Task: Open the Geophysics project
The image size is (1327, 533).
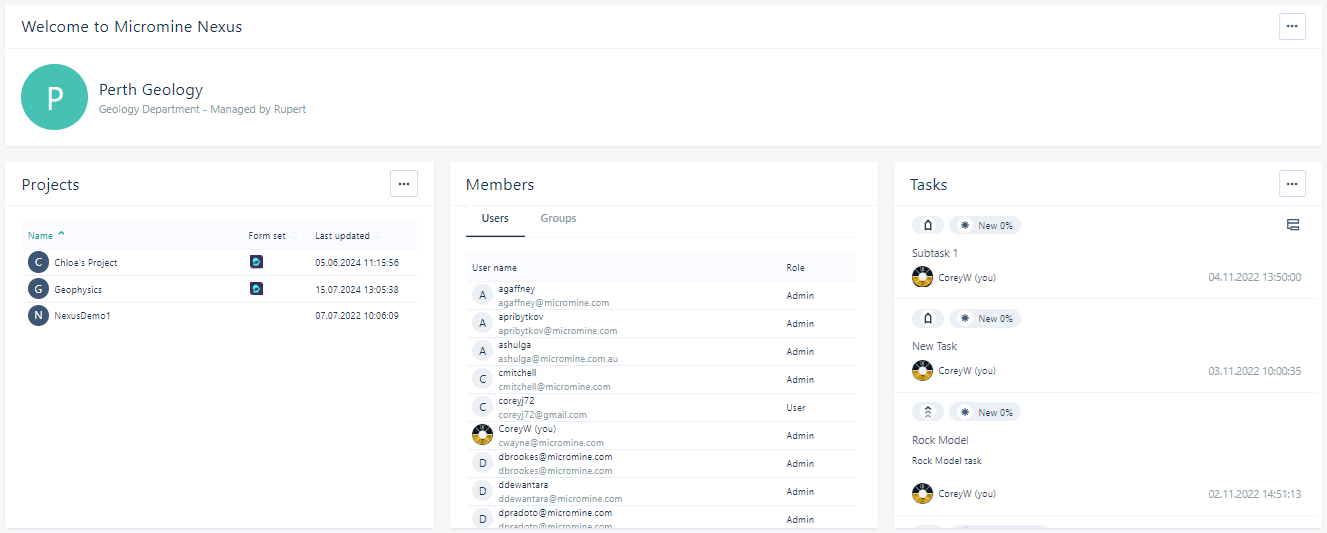Action: [x=78, y=290]
